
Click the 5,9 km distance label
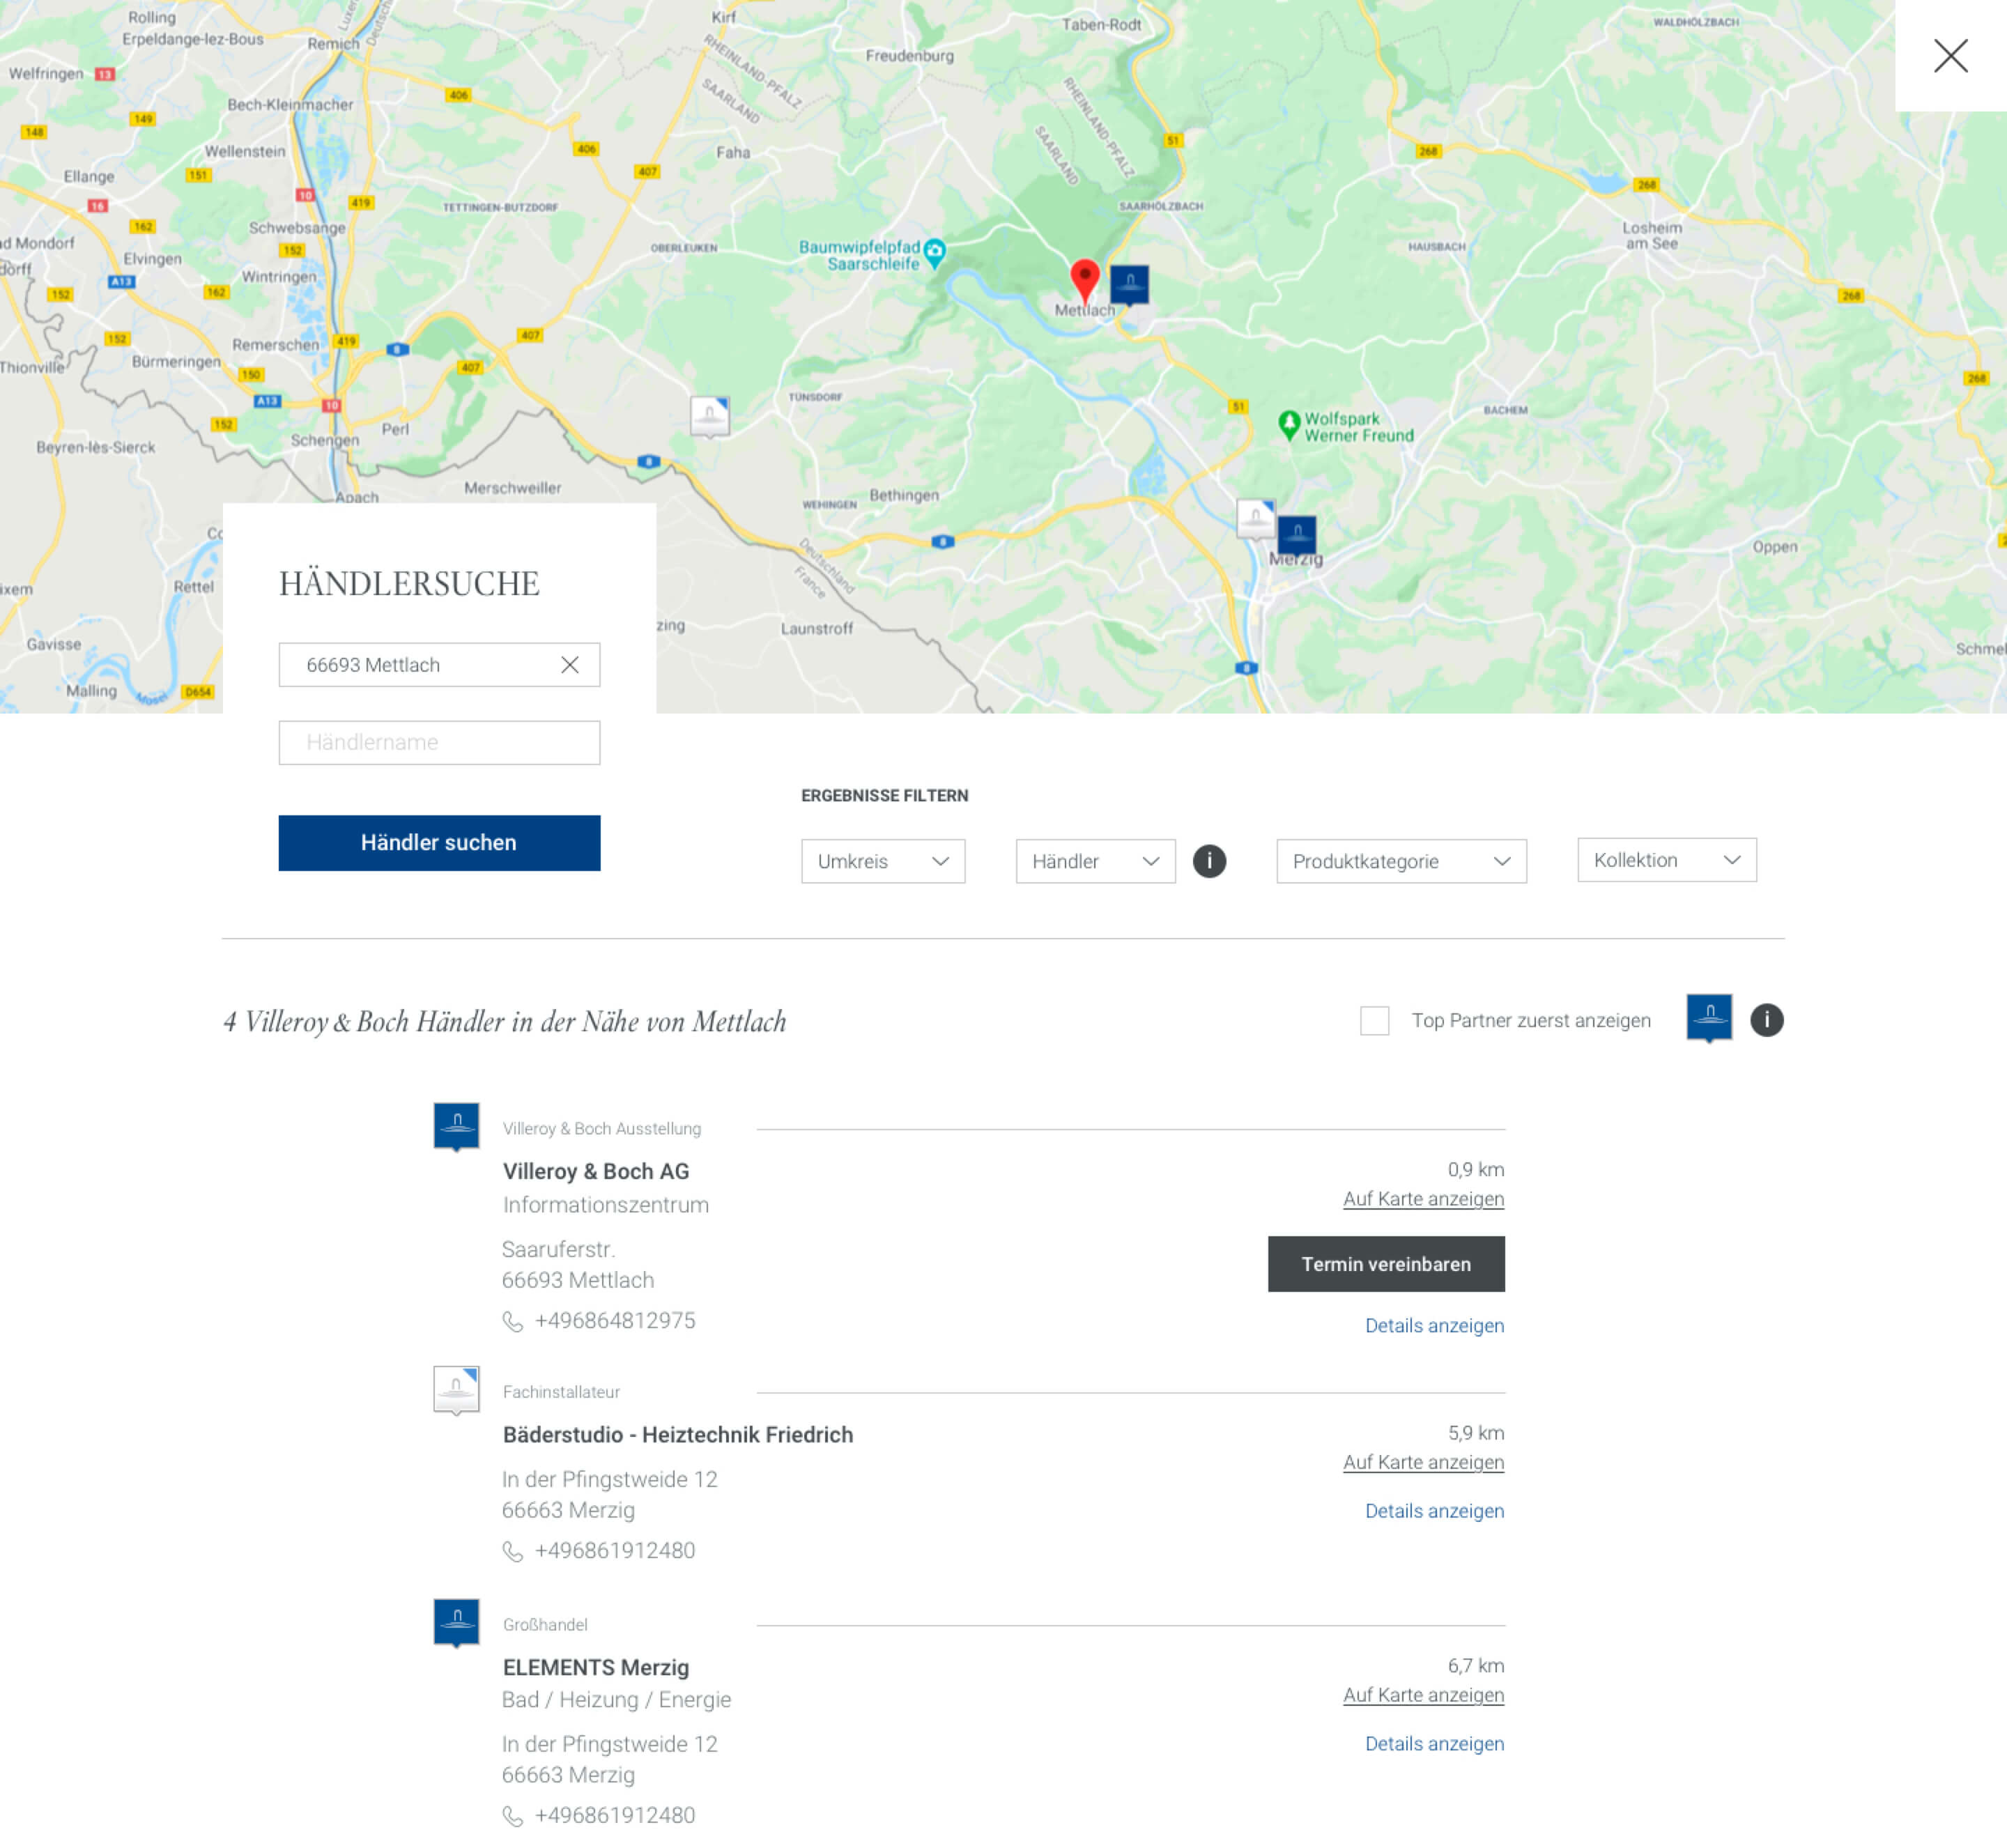1476,1433
